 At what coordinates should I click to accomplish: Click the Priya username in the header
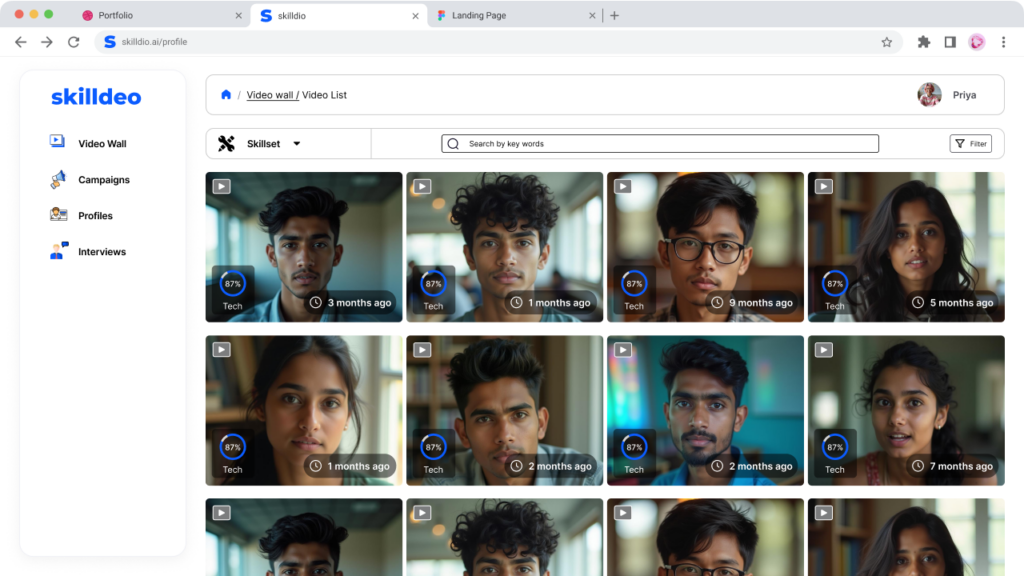(964, 95)
